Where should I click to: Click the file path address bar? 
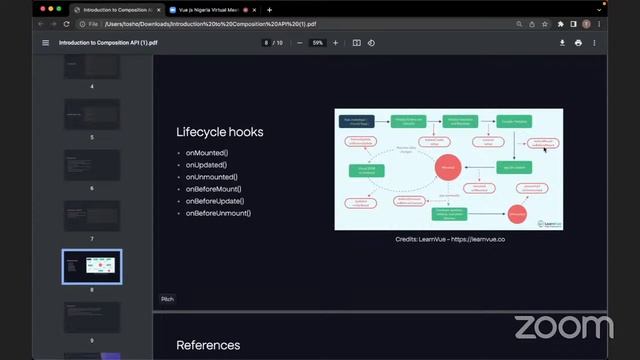pyautogui.click(x=210, y=24)
